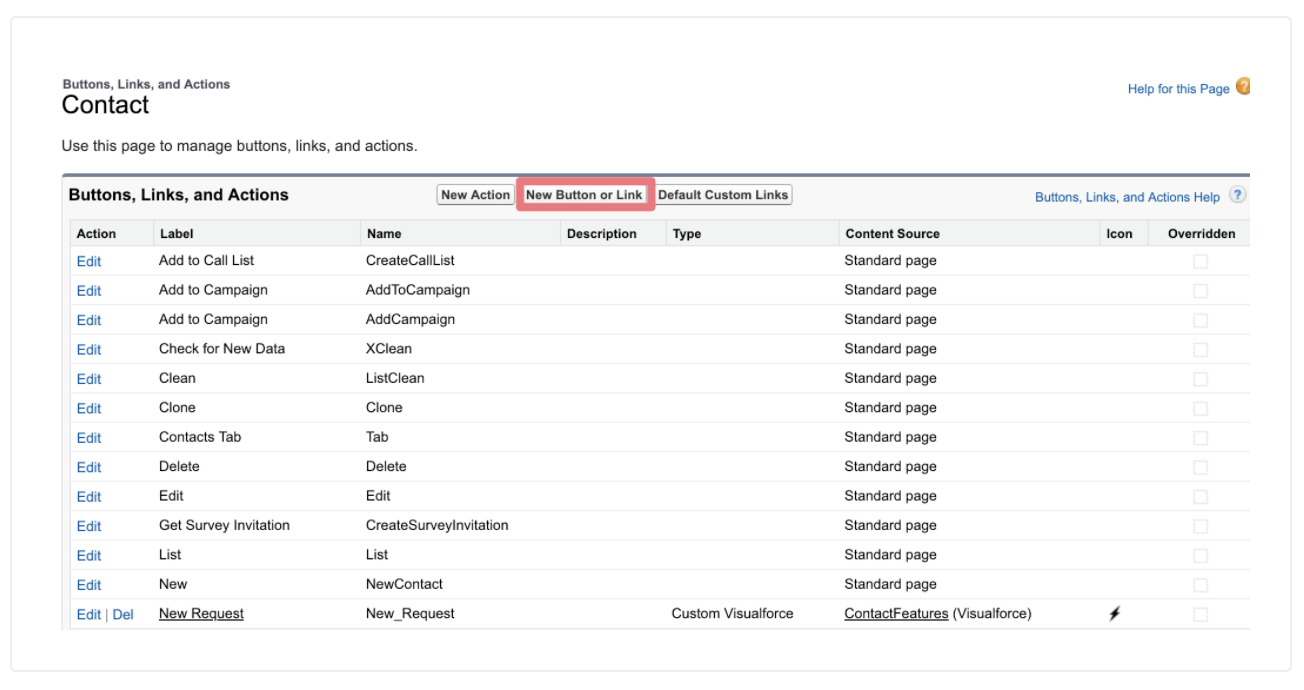
Task: Click Edit for the AddToCampaign row
Action: point(89,291)
